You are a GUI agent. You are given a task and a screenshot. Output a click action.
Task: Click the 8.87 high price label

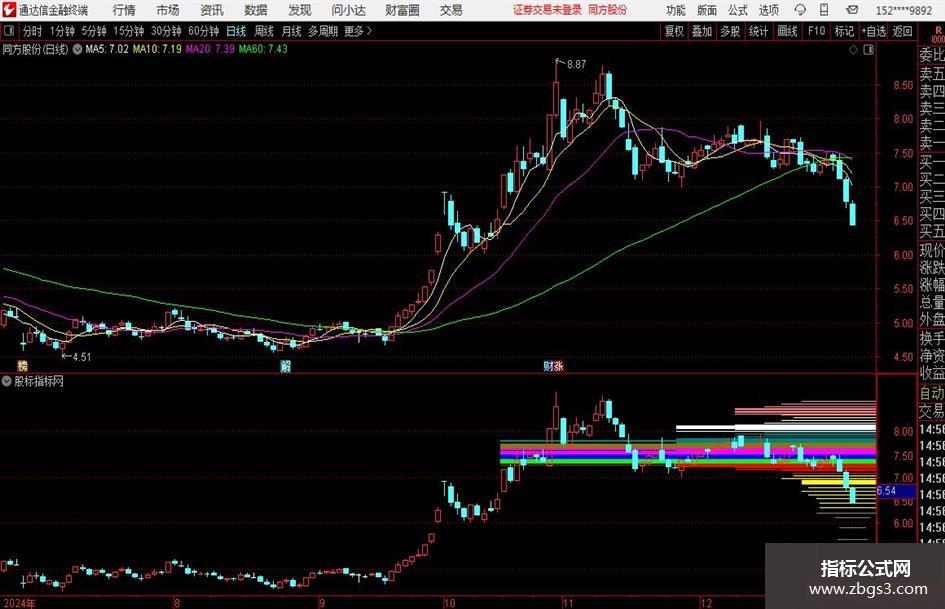(x=576, y=64)
